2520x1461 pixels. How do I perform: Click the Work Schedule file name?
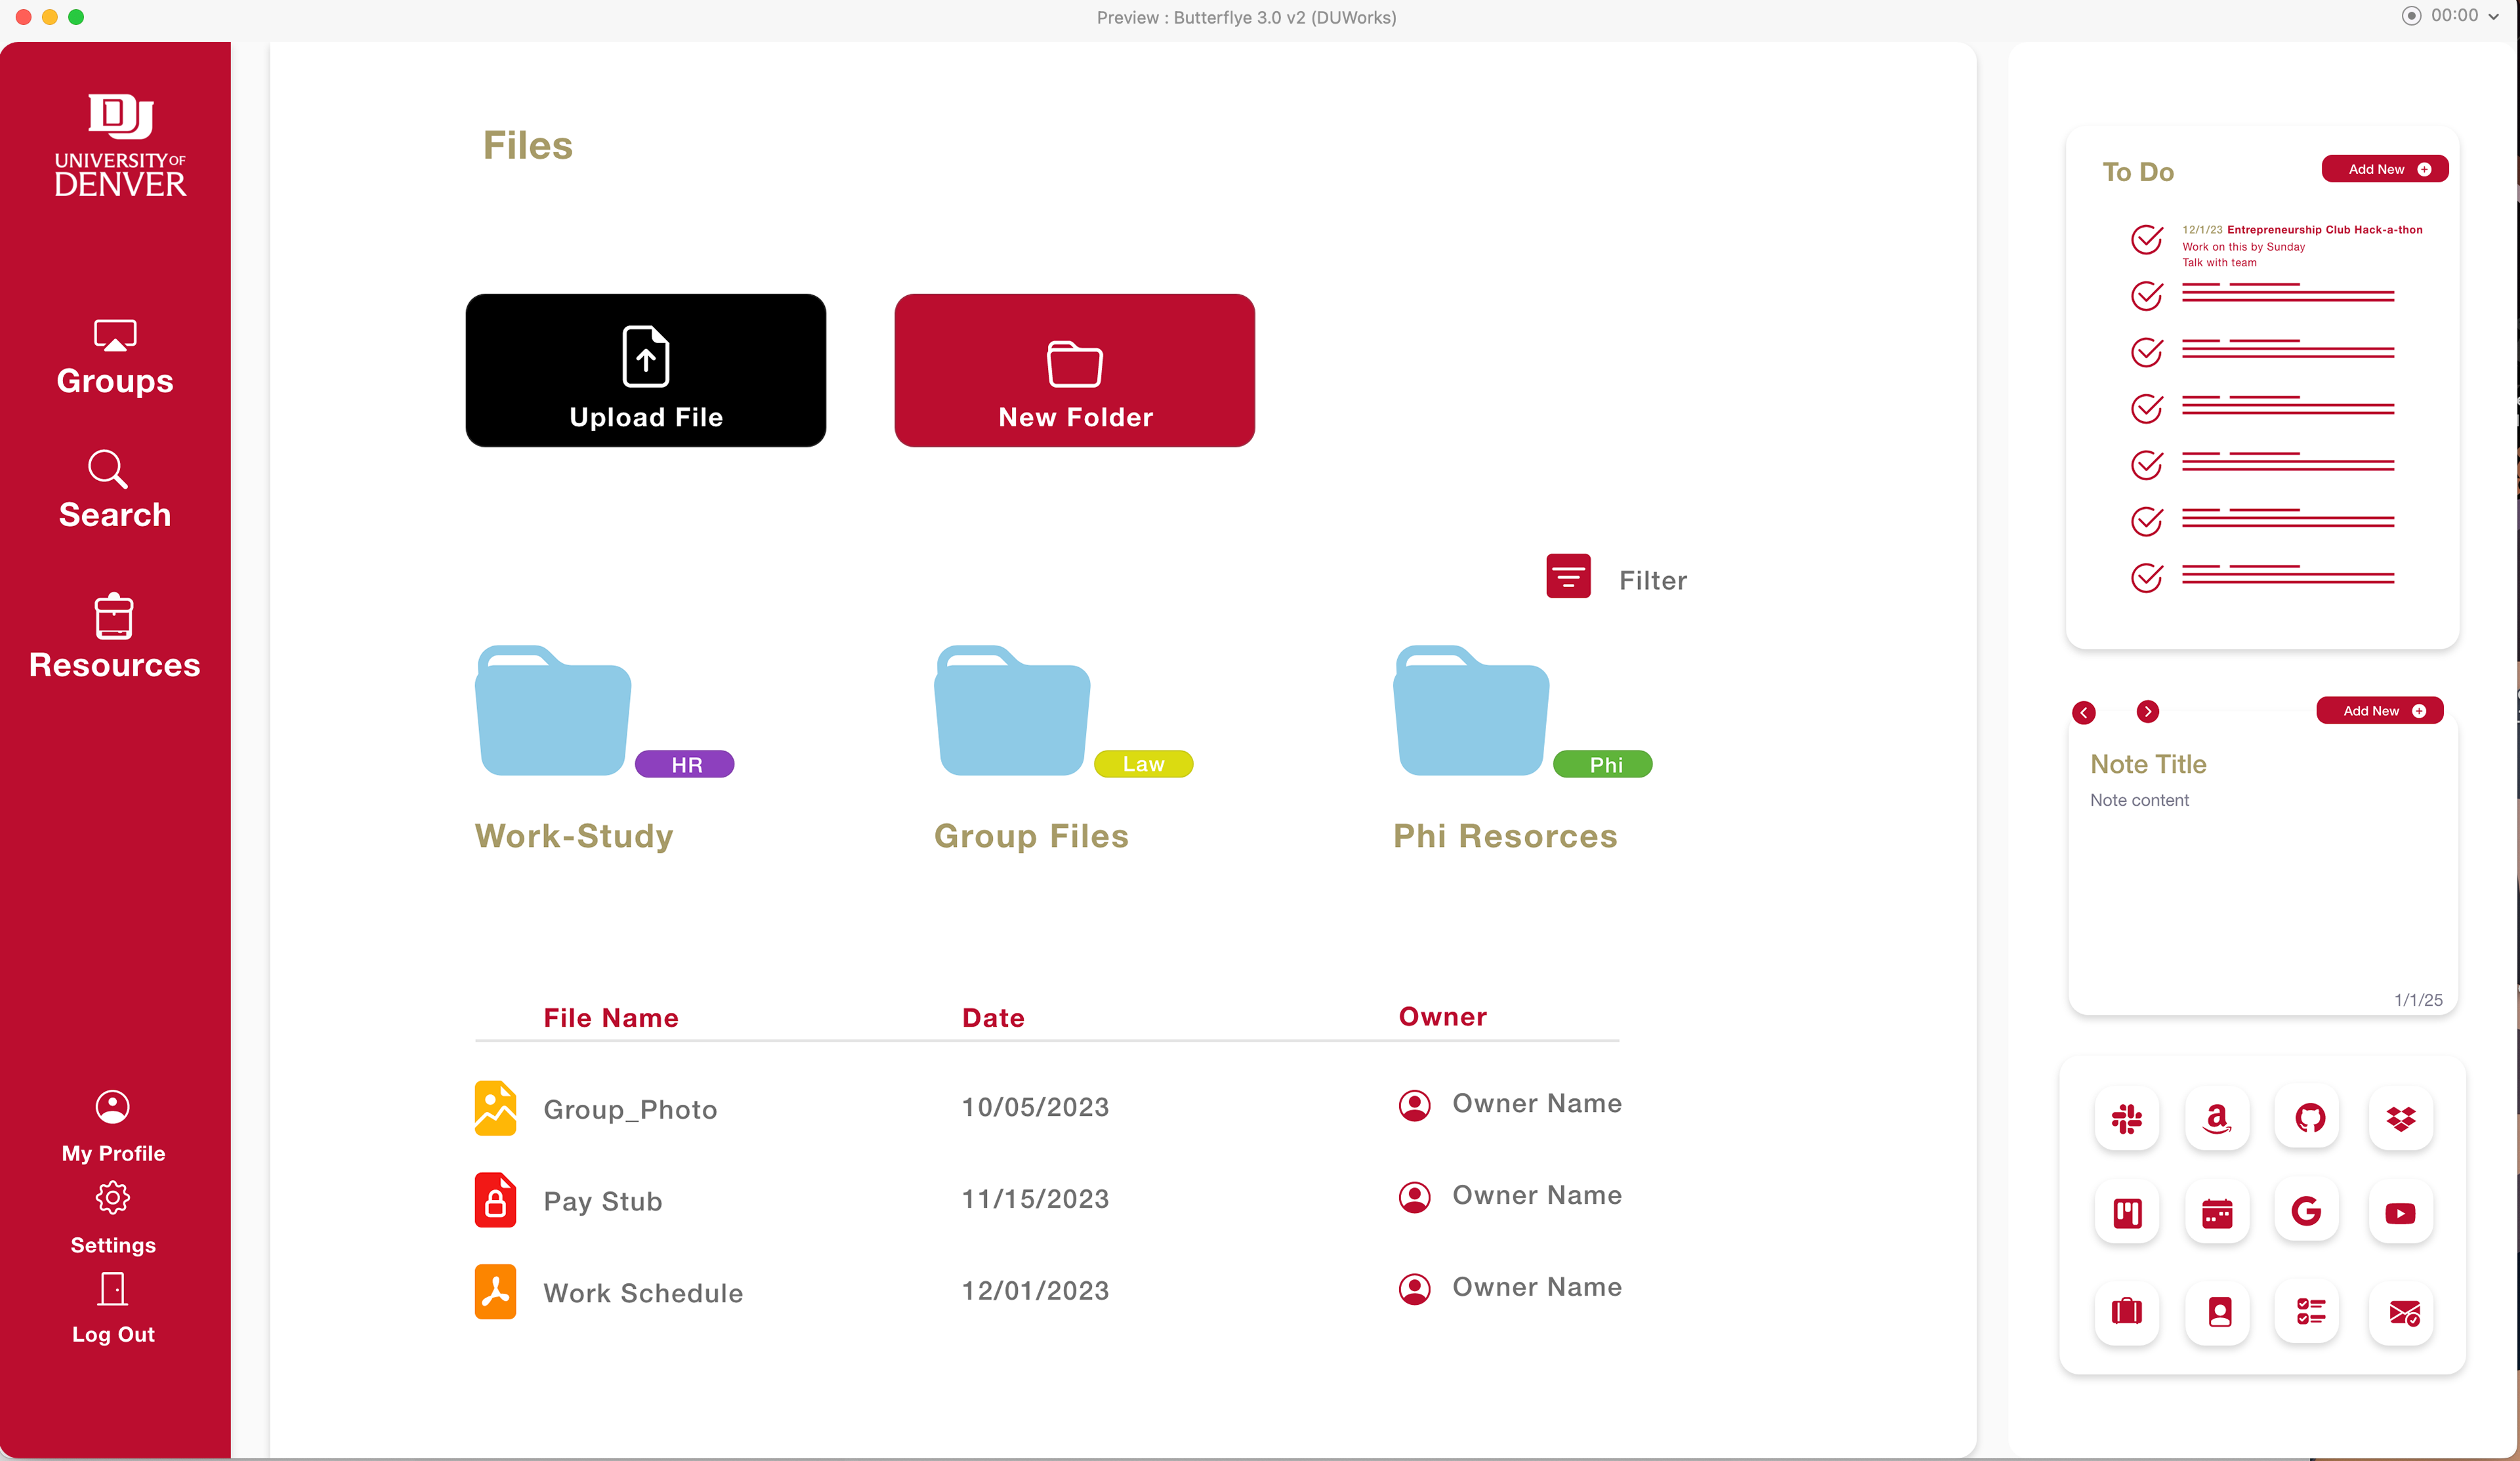[x=643, y=1293]
